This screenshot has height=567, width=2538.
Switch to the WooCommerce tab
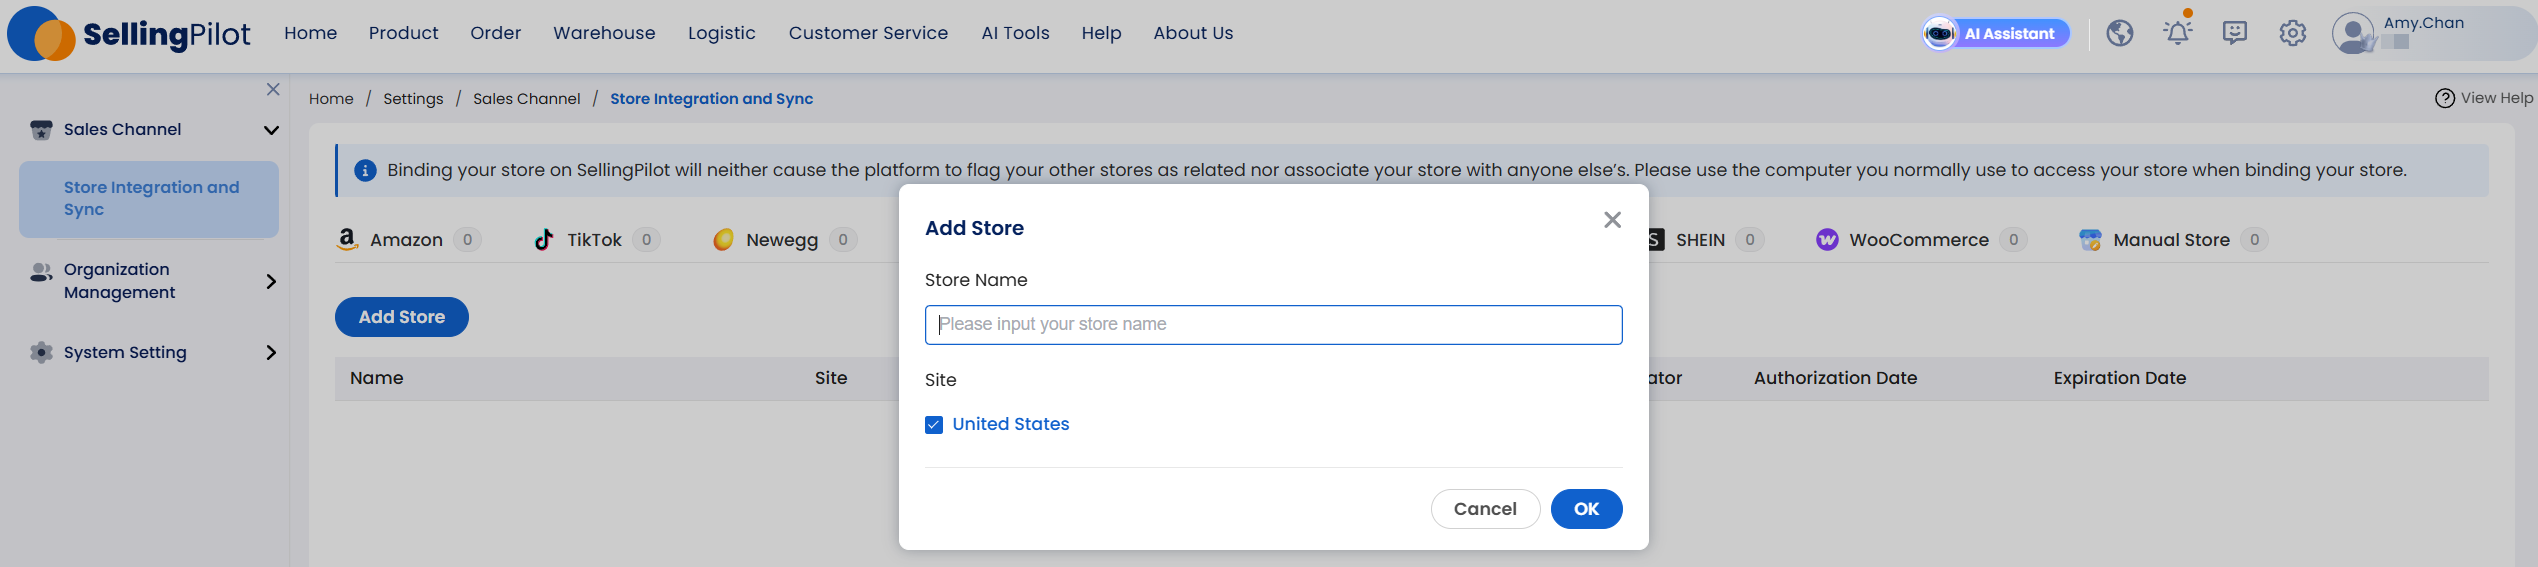coord(1921,240)
